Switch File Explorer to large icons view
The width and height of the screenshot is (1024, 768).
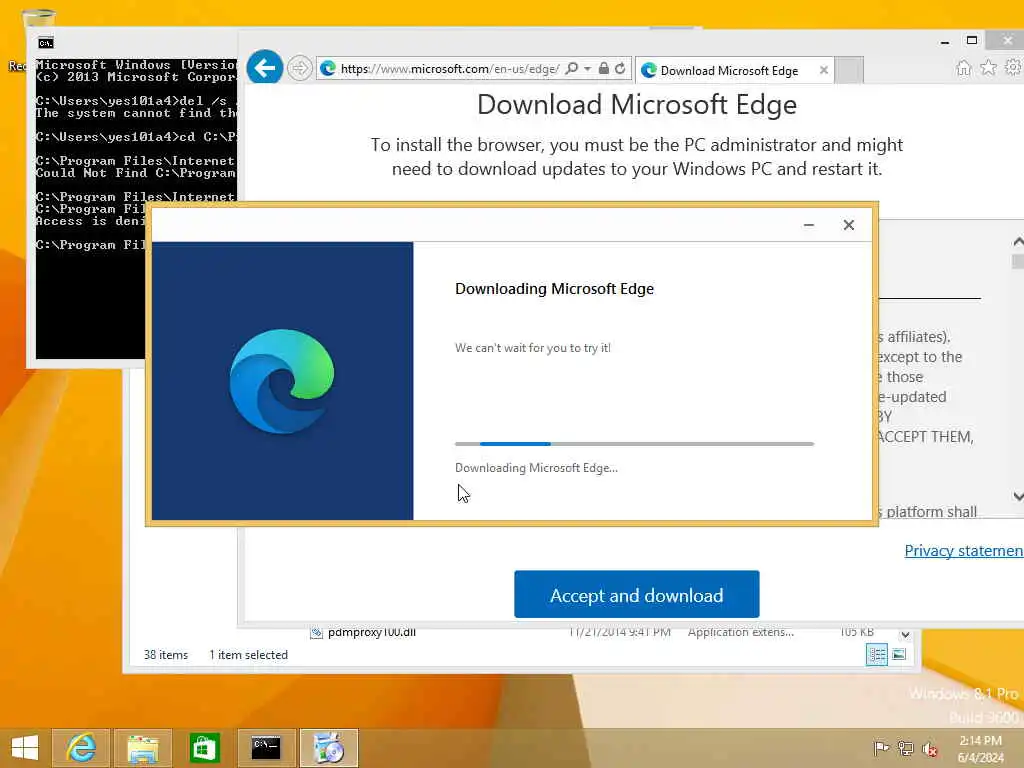899,654
